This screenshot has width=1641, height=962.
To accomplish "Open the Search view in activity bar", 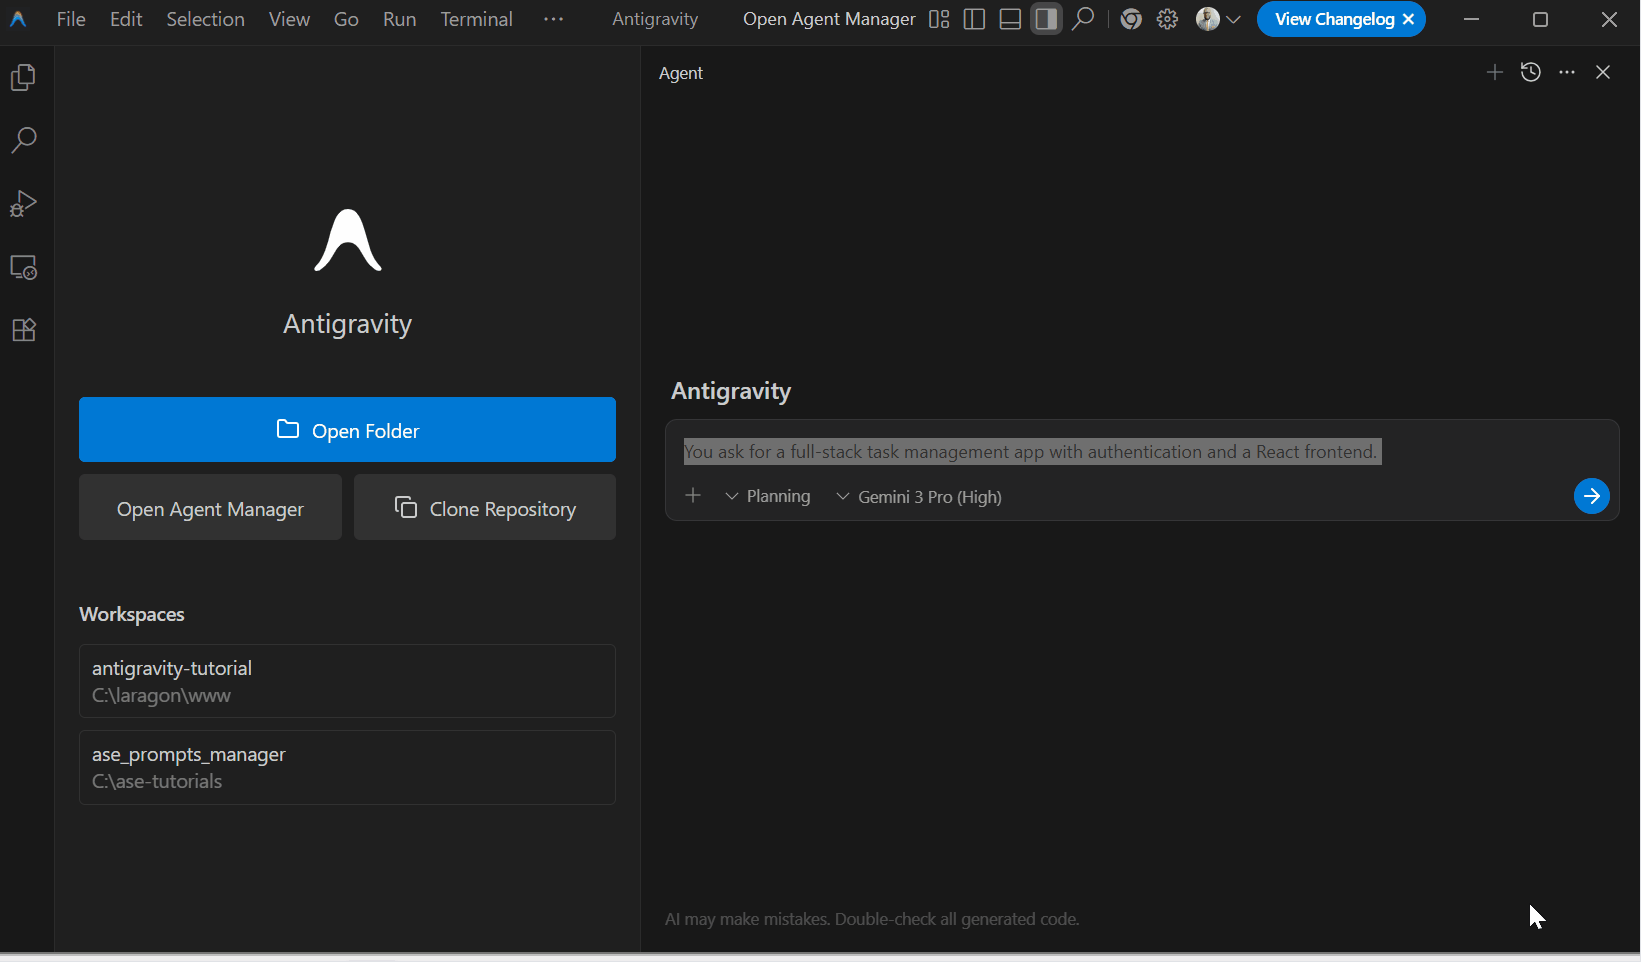I will coord(24,140).
